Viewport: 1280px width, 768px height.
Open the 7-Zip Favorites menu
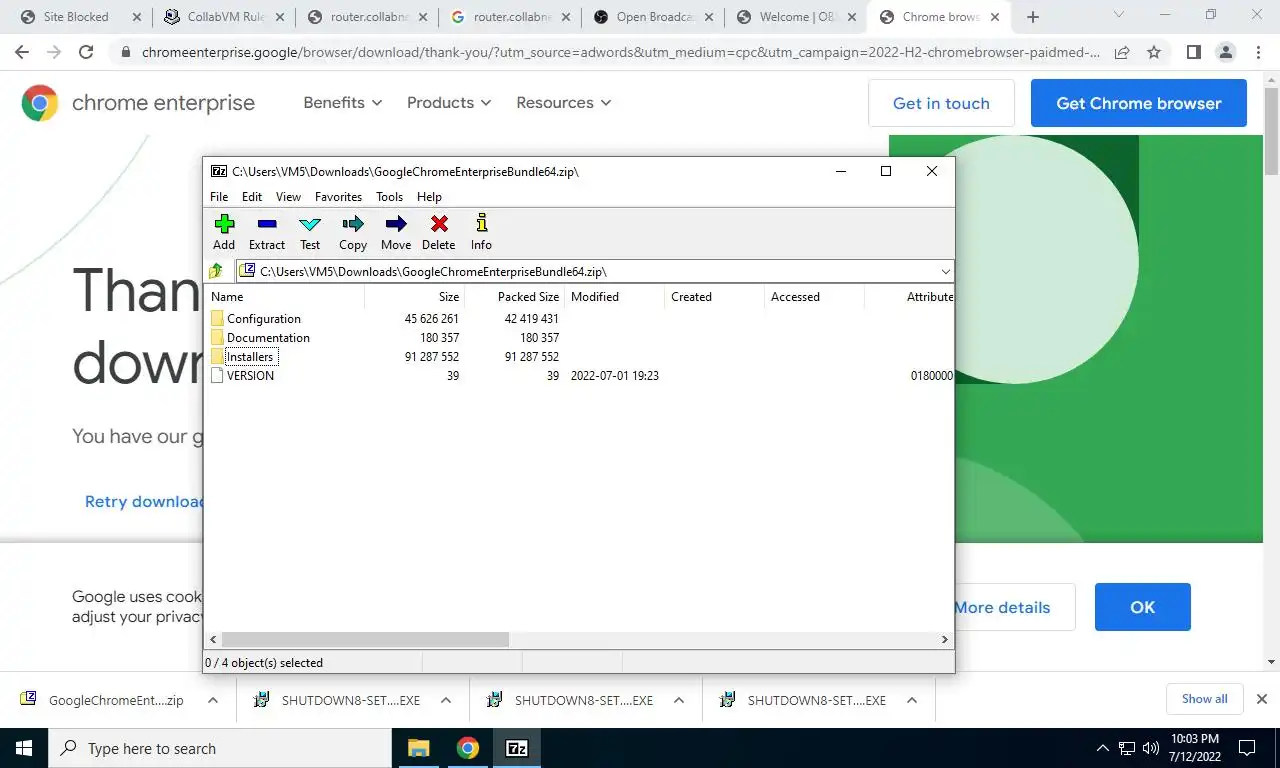(338, 197)
